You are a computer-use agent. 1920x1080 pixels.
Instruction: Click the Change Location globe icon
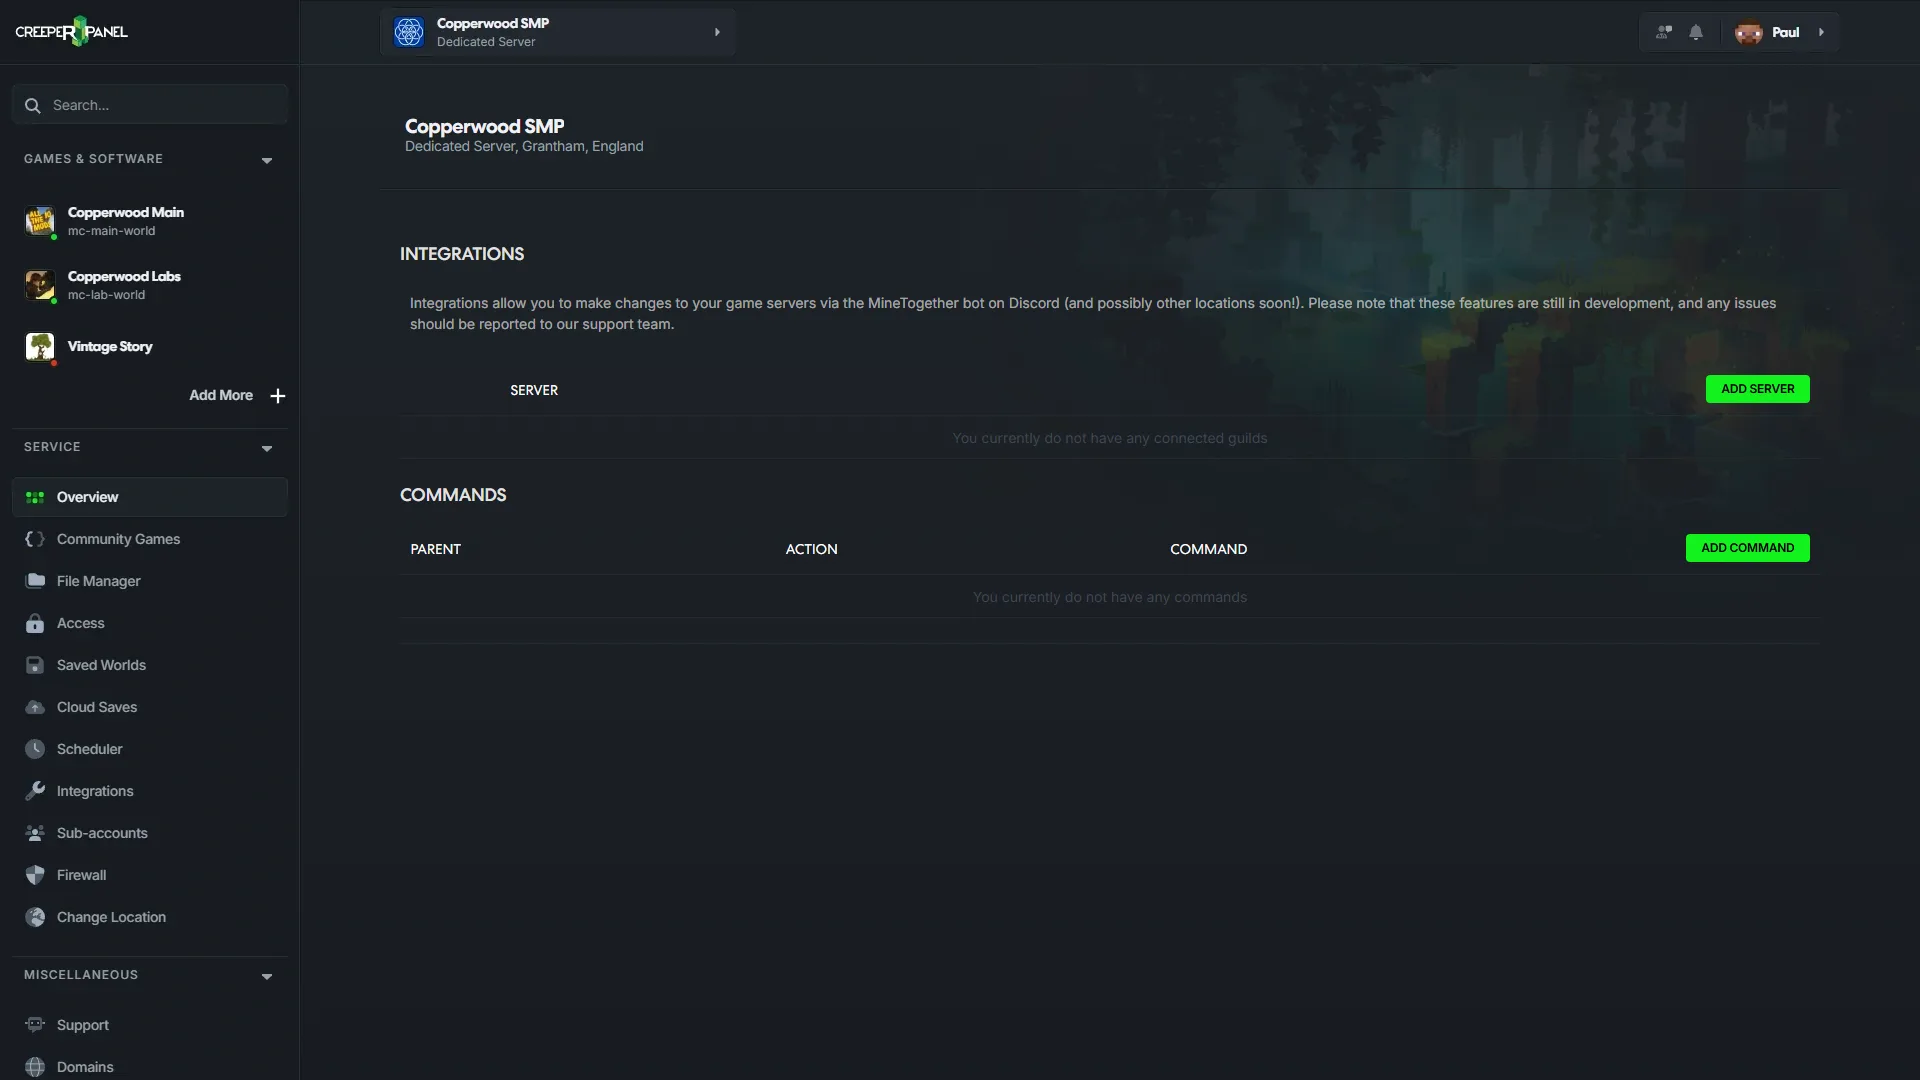35,917
